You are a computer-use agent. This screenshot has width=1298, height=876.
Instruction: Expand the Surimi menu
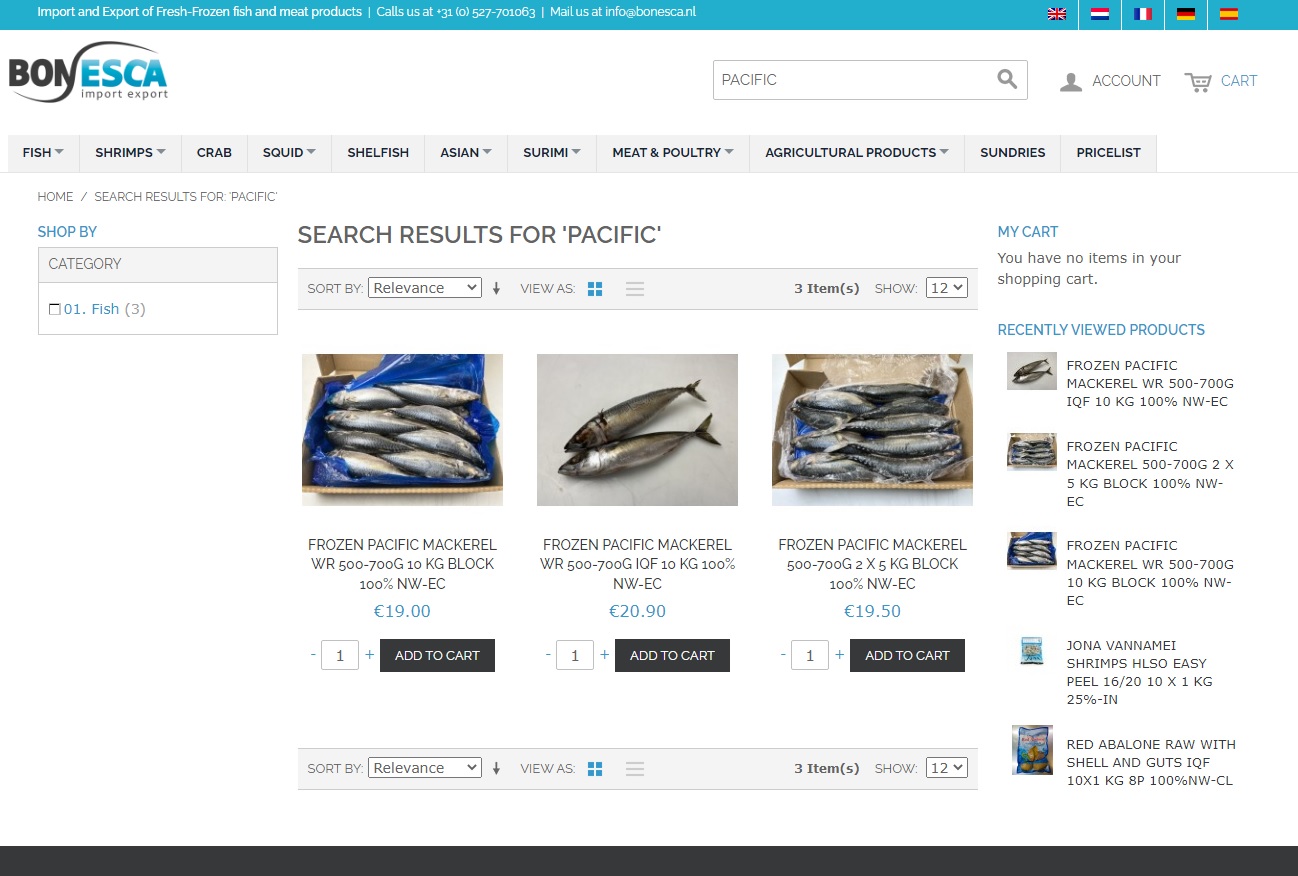[552, 153]
